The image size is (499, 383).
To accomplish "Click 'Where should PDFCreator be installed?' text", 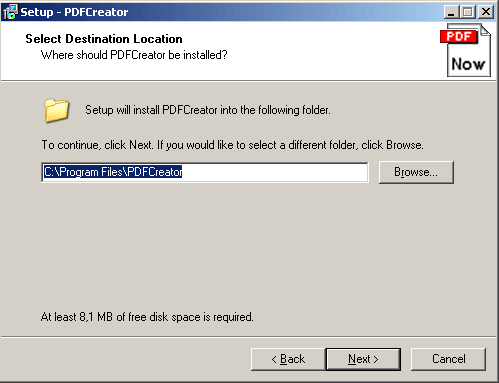I will [134, 55].
